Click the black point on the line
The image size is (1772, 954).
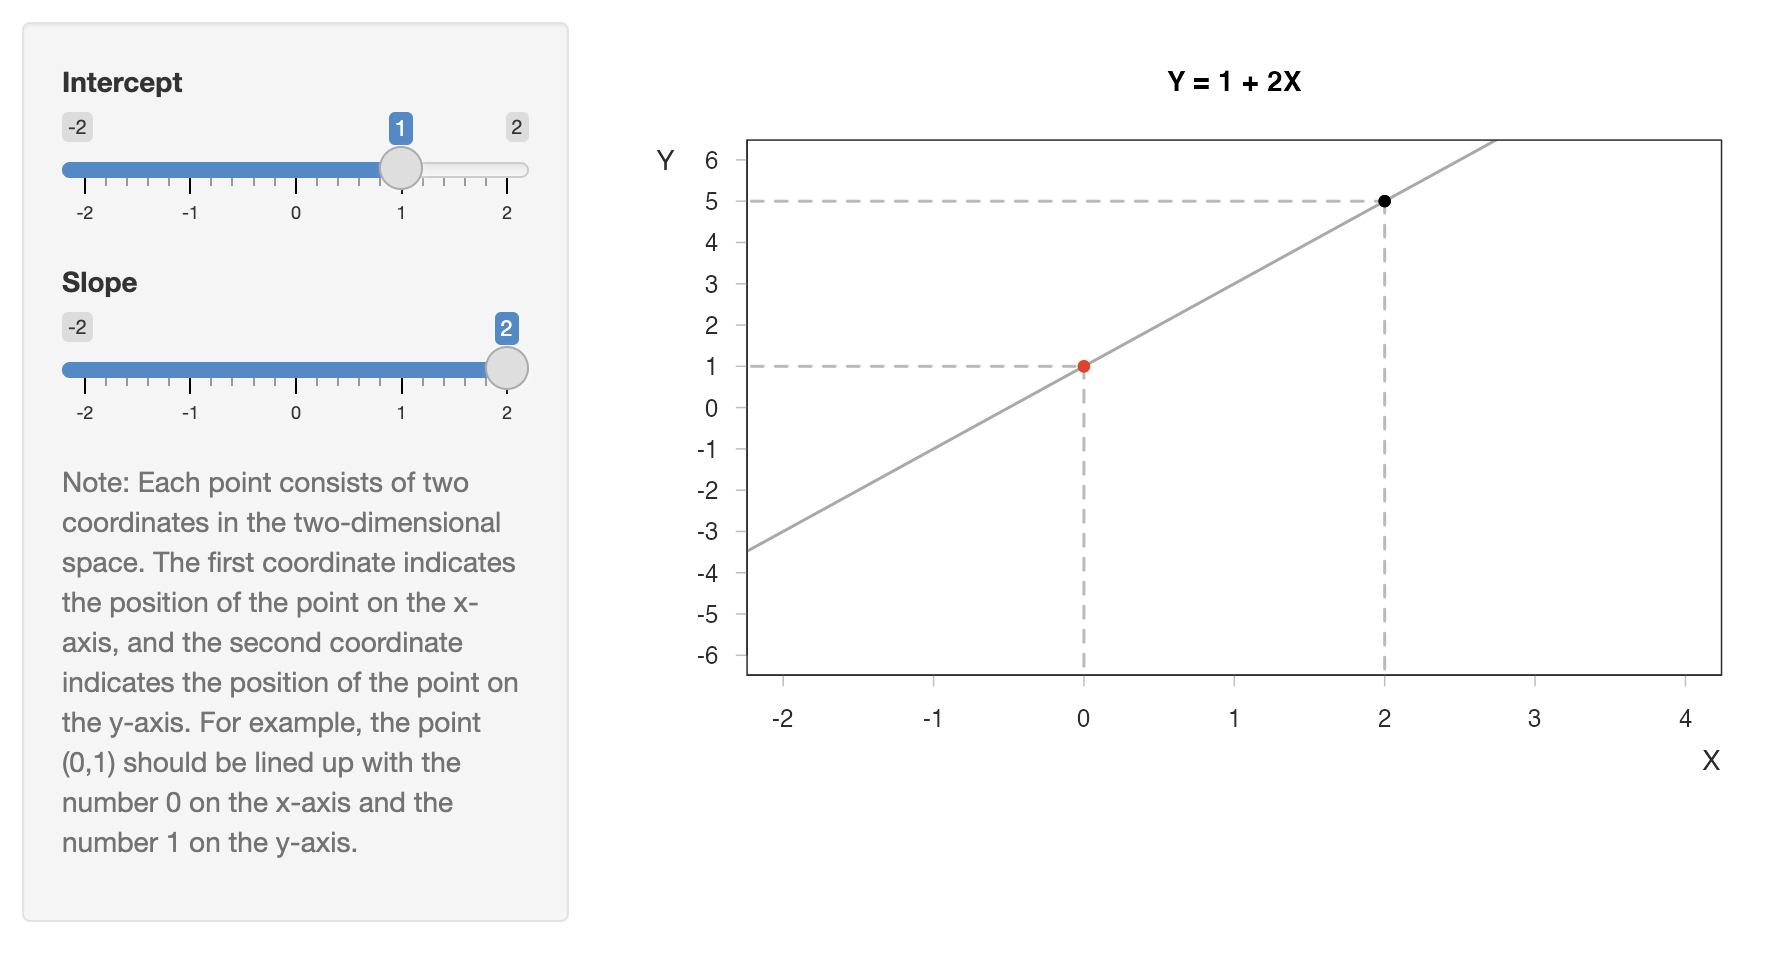coord(1384,201)
